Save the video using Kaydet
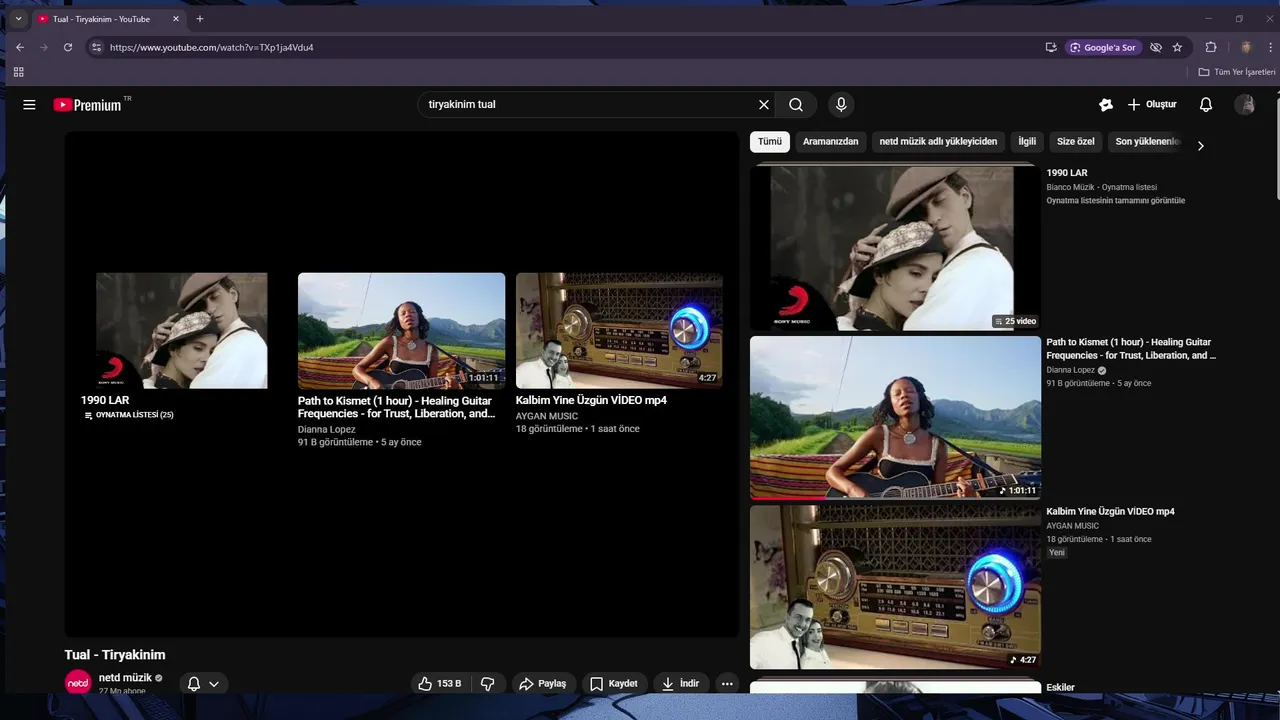This screenshot has width=1280, height=720. pyautogui.click(x=613, y=684)
